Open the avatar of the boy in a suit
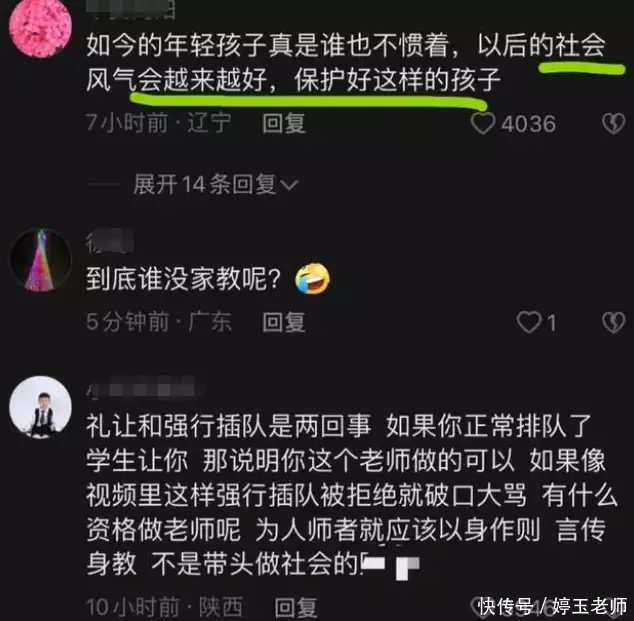The image size is (634, 621). [40, 407]
